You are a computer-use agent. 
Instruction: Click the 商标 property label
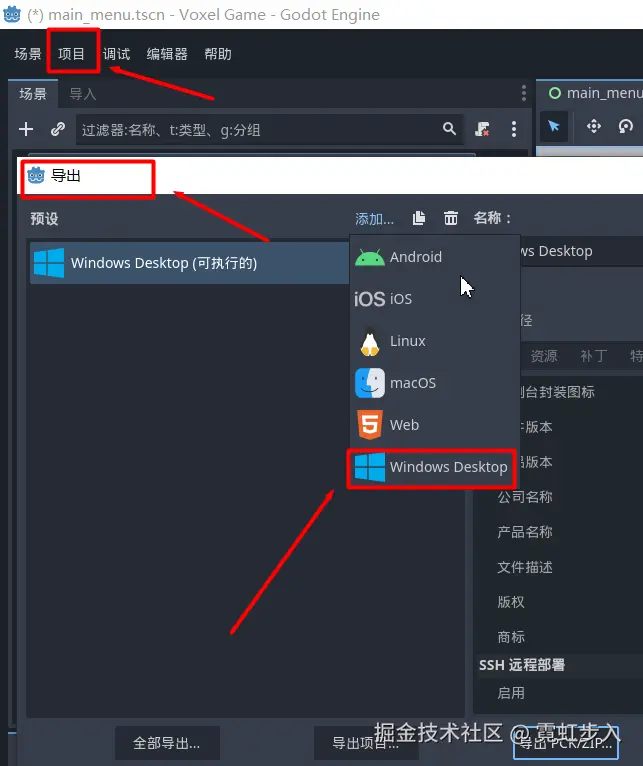[x=511, y=637]
